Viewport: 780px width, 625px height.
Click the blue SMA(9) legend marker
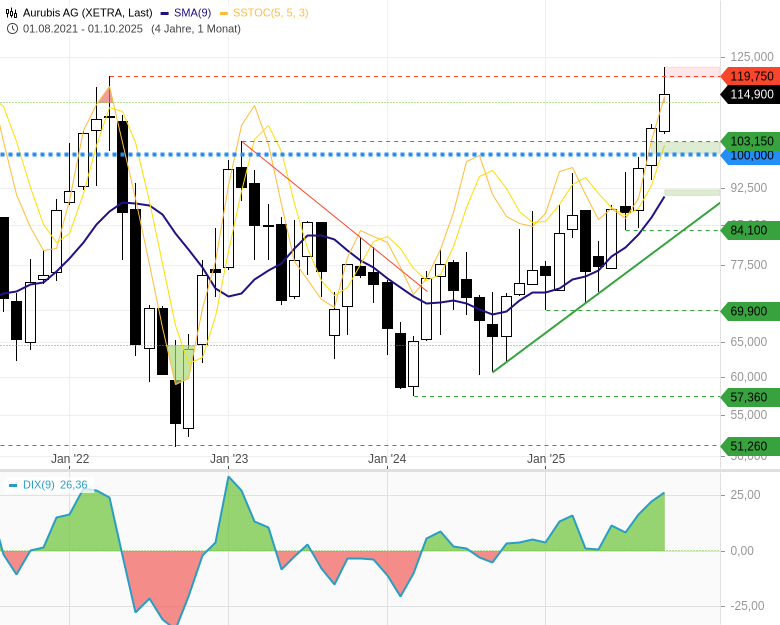click(164, 12)
